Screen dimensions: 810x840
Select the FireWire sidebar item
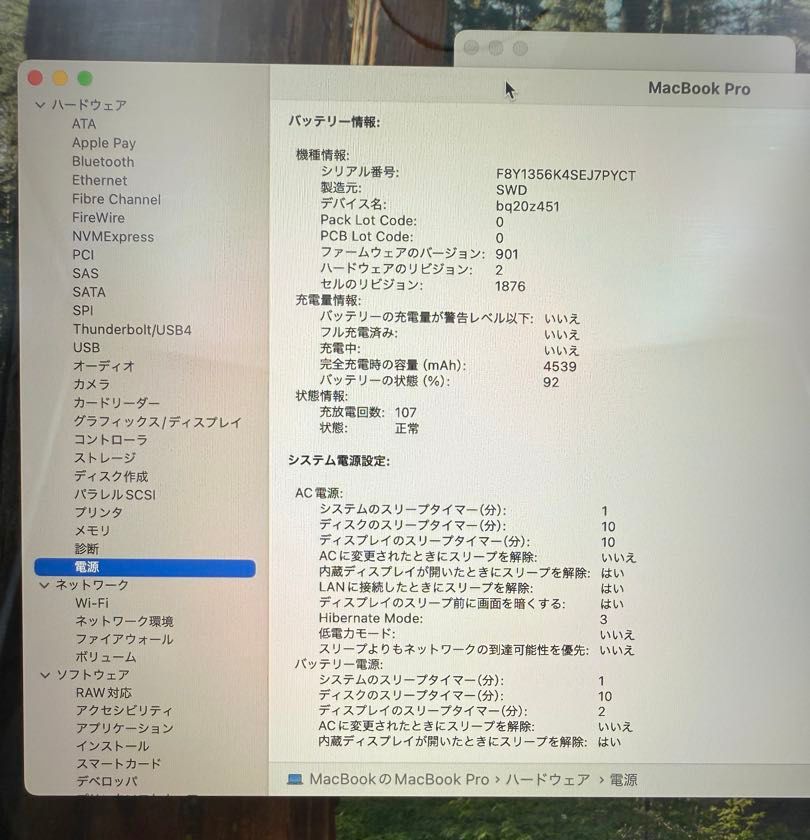pyautogui.click(x=99, y=218)
